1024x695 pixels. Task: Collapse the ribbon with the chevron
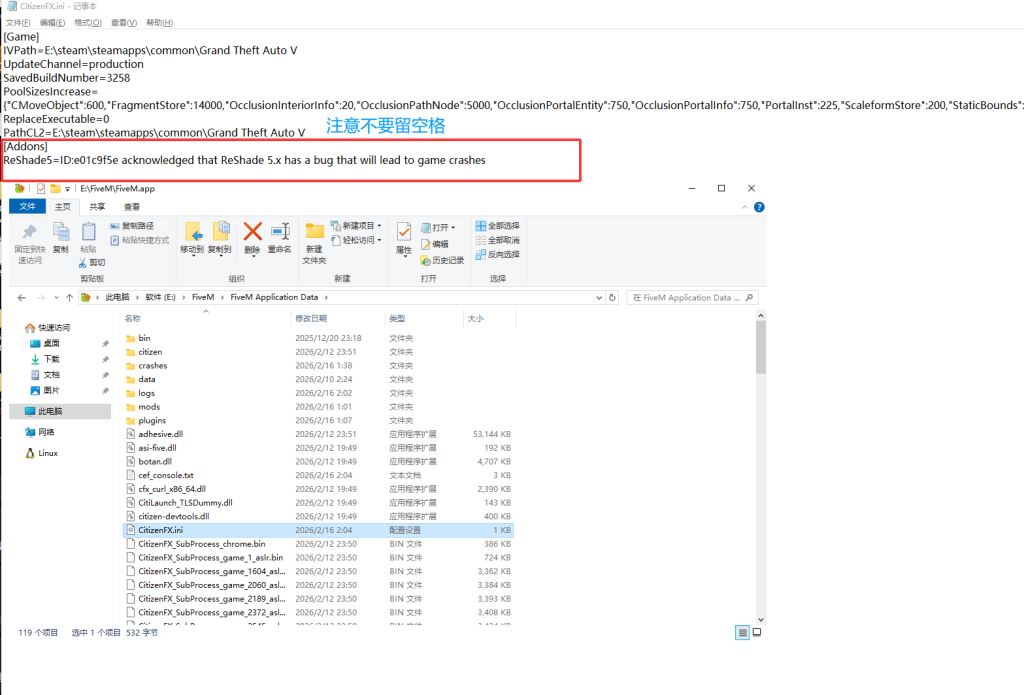[746, 206]
